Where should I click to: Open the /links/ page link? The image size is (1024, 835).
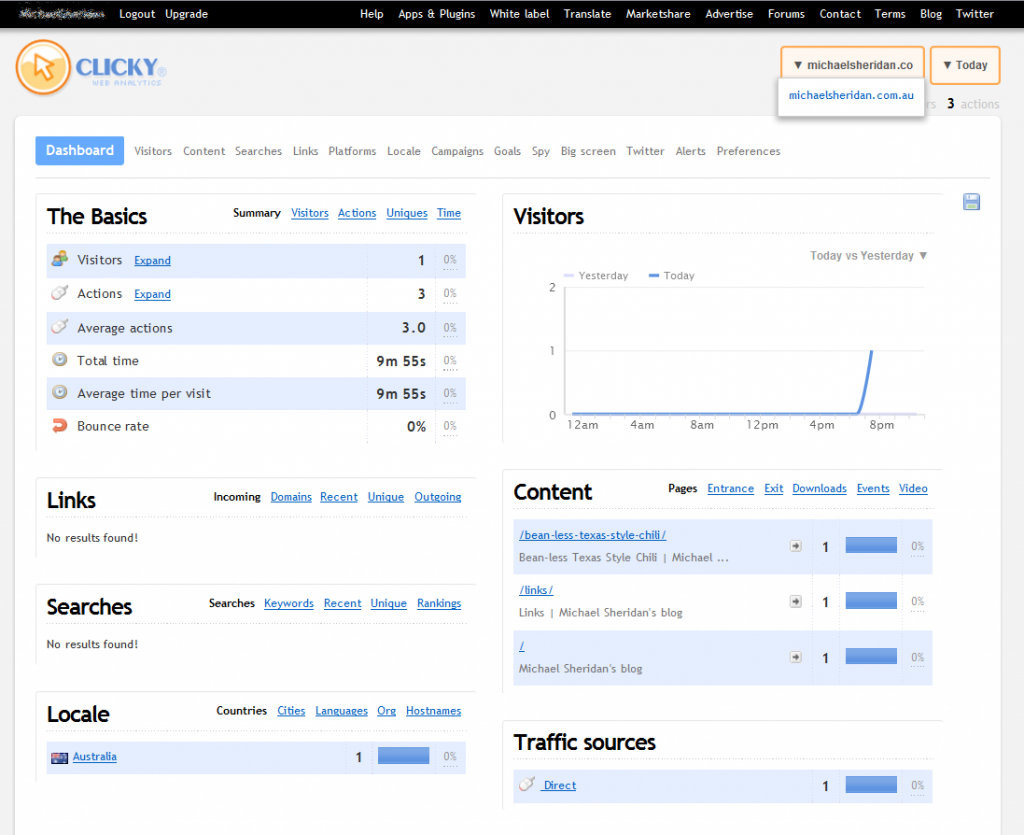[536, 590]
